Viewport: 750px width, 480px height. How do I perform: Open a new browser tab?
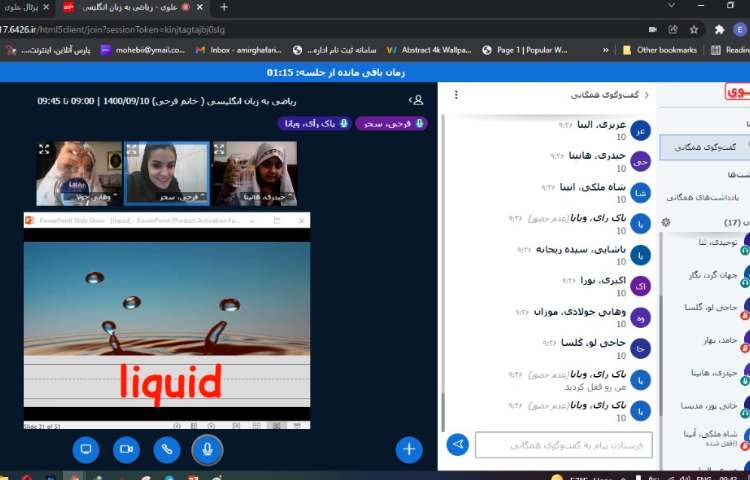click(224, 7)
